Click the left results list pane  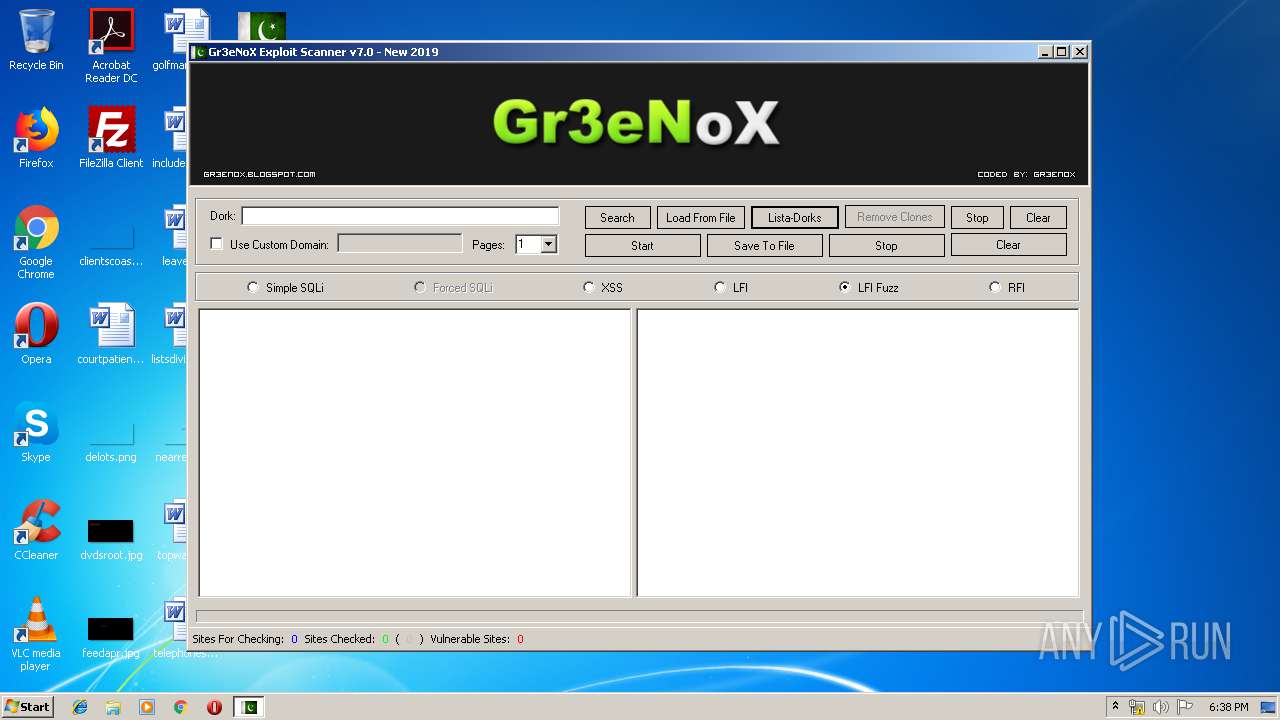(415, 452)
